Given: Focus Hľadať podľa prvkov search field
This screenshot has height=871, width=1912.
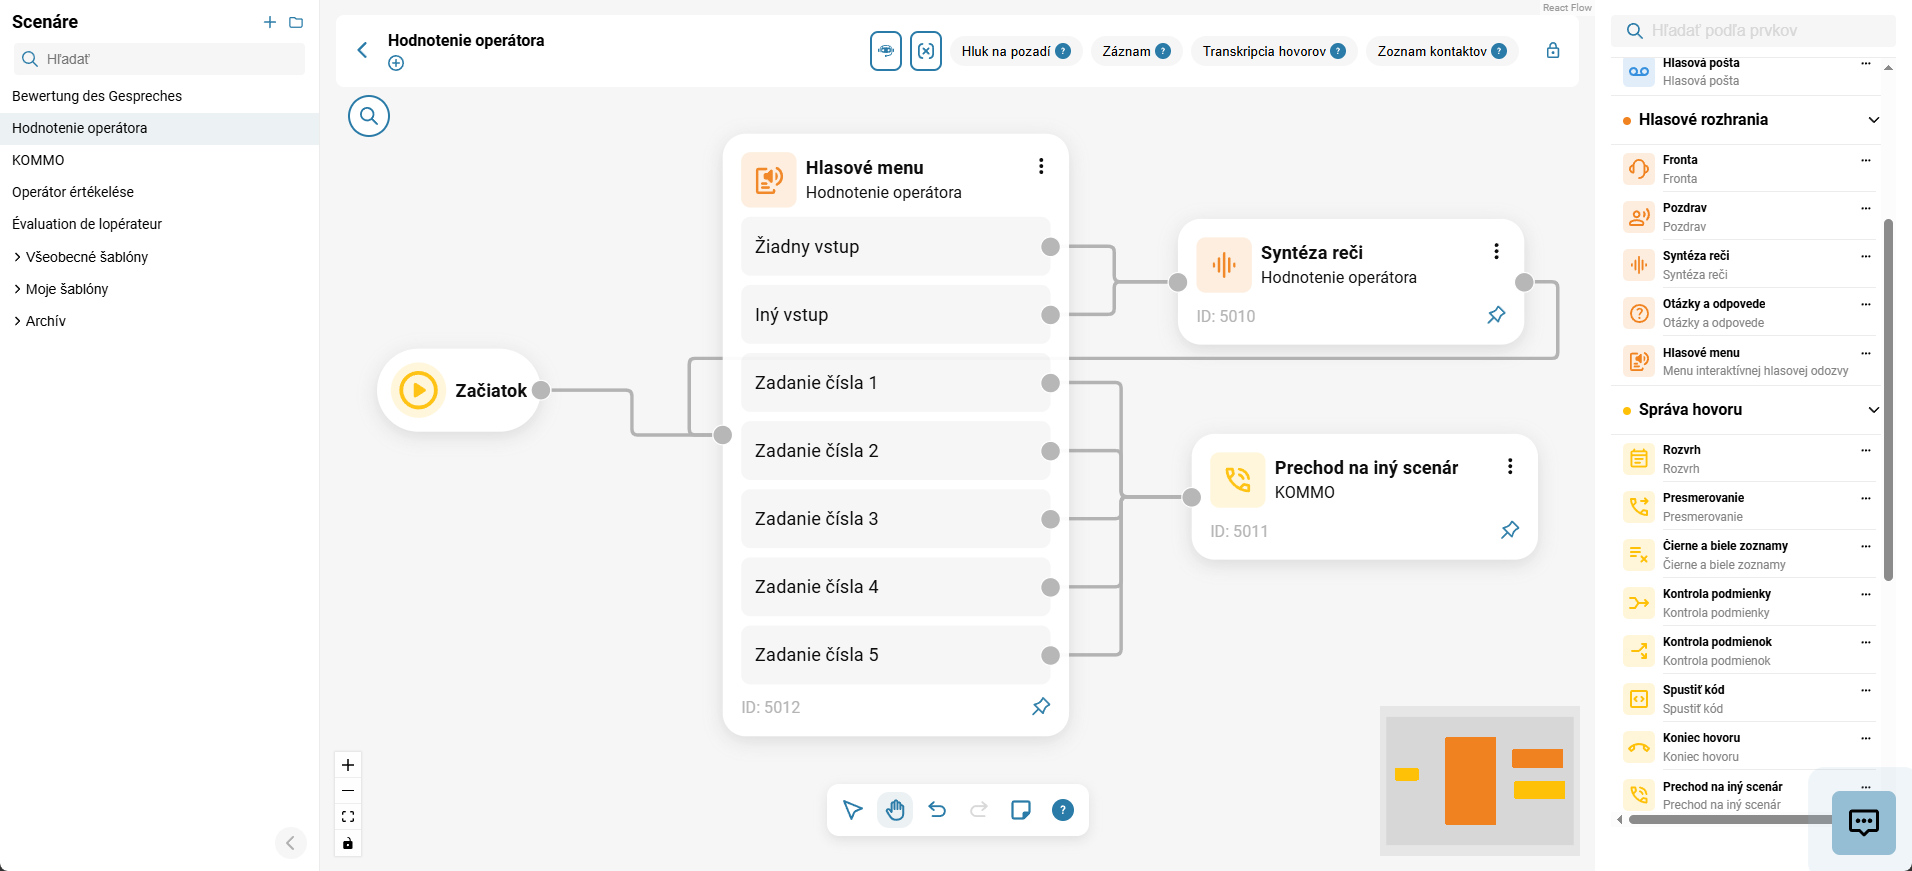Looking at the screenshot, I should (x=1754, y=31).
